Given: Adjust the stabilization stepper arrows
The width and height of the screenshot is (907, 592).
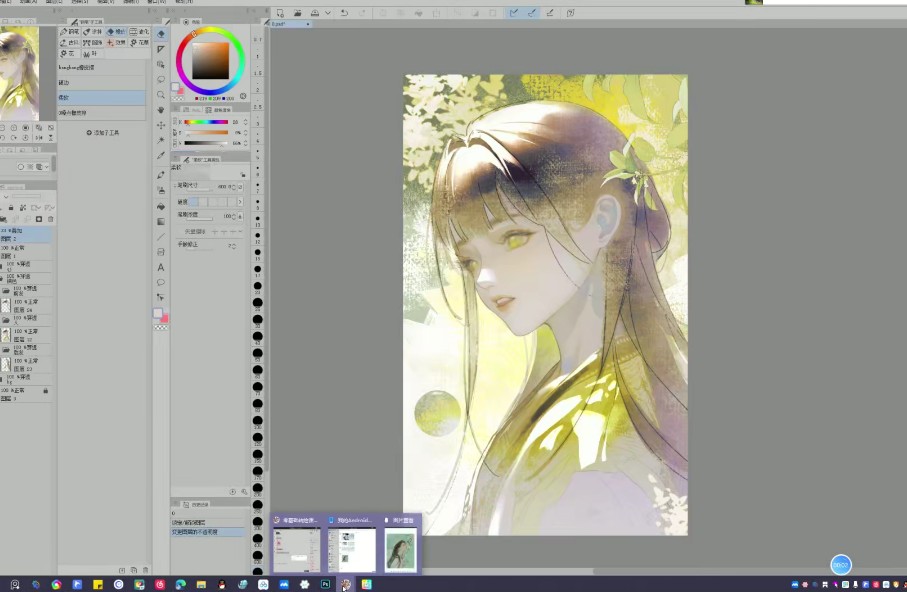Looking at the screenshot, I should pos(234,246).
